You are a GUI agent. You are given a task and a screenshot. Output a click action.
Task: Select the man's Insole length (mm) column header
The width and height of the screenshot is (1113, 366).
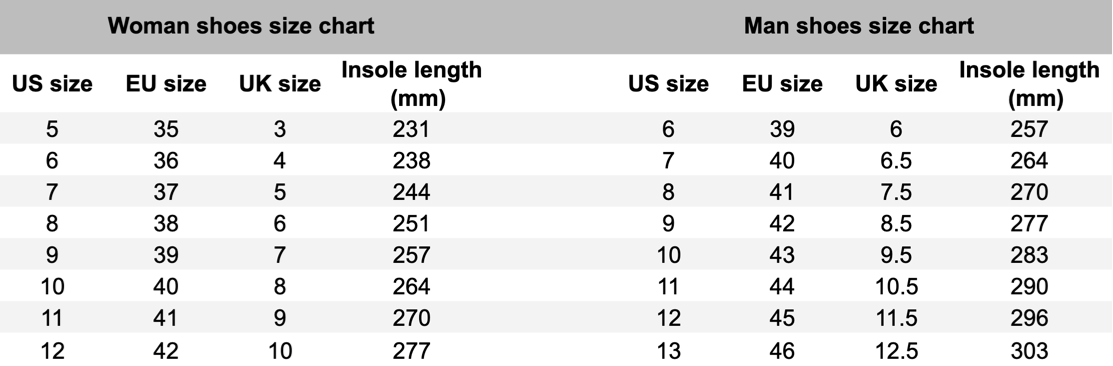[x=1029, y=84]
